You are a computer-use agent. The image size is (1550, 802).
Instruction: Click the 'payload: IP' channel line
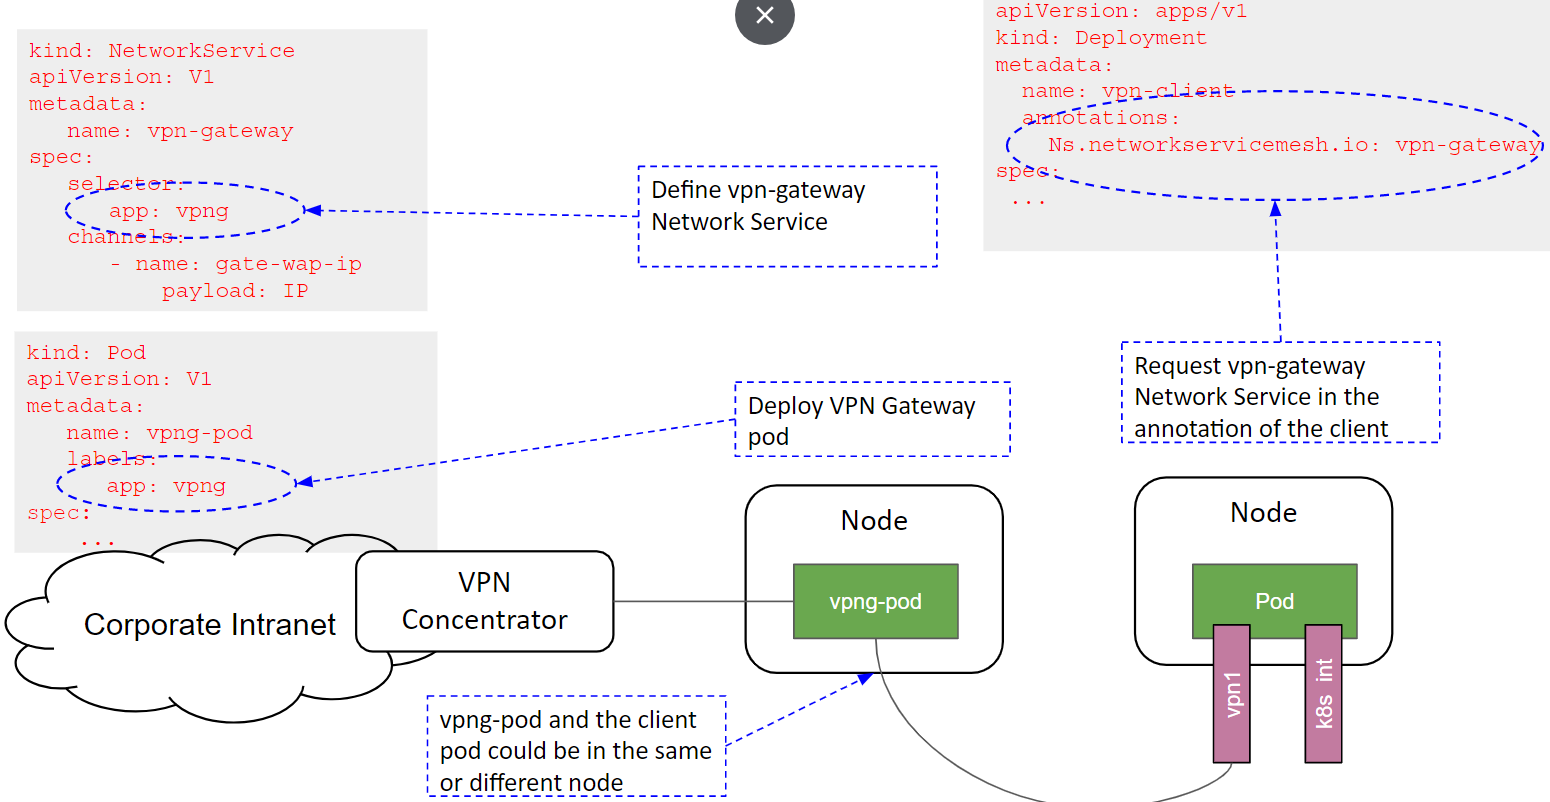235,291
